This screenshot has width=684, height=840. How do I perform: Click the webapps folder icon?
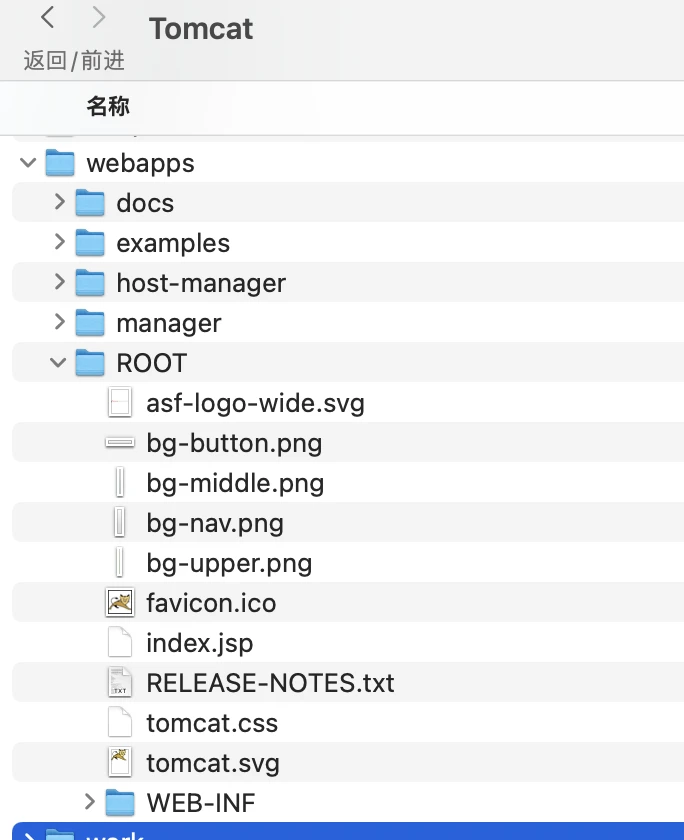pyautogui.click(x=60, y=163)
